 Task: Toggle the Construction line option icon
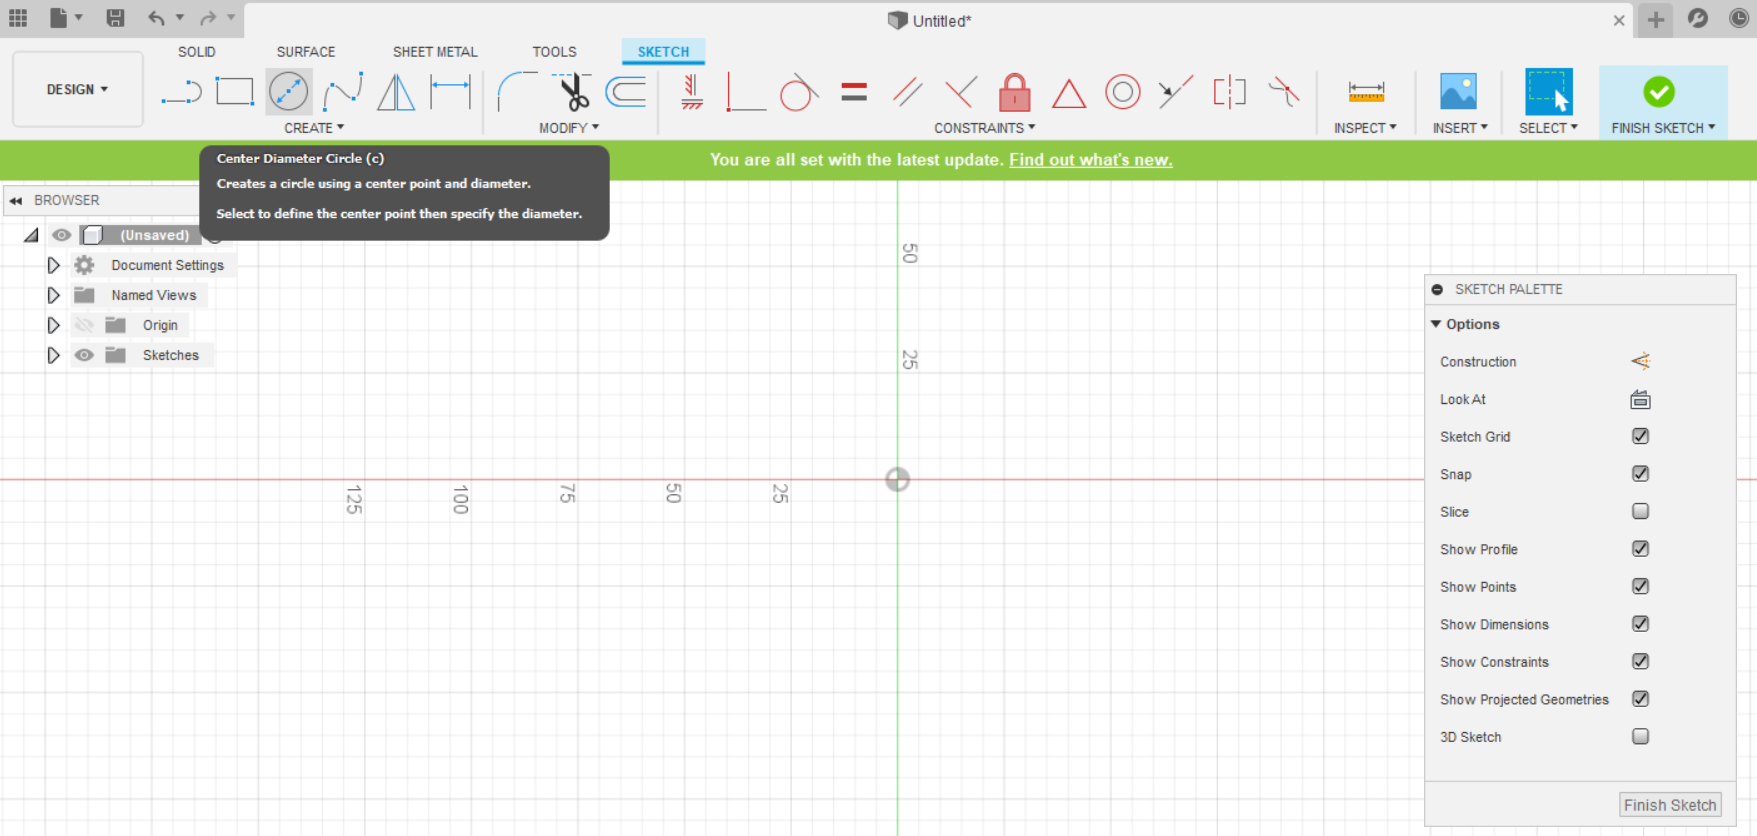pyautogui.click(x=1641, y=361)
